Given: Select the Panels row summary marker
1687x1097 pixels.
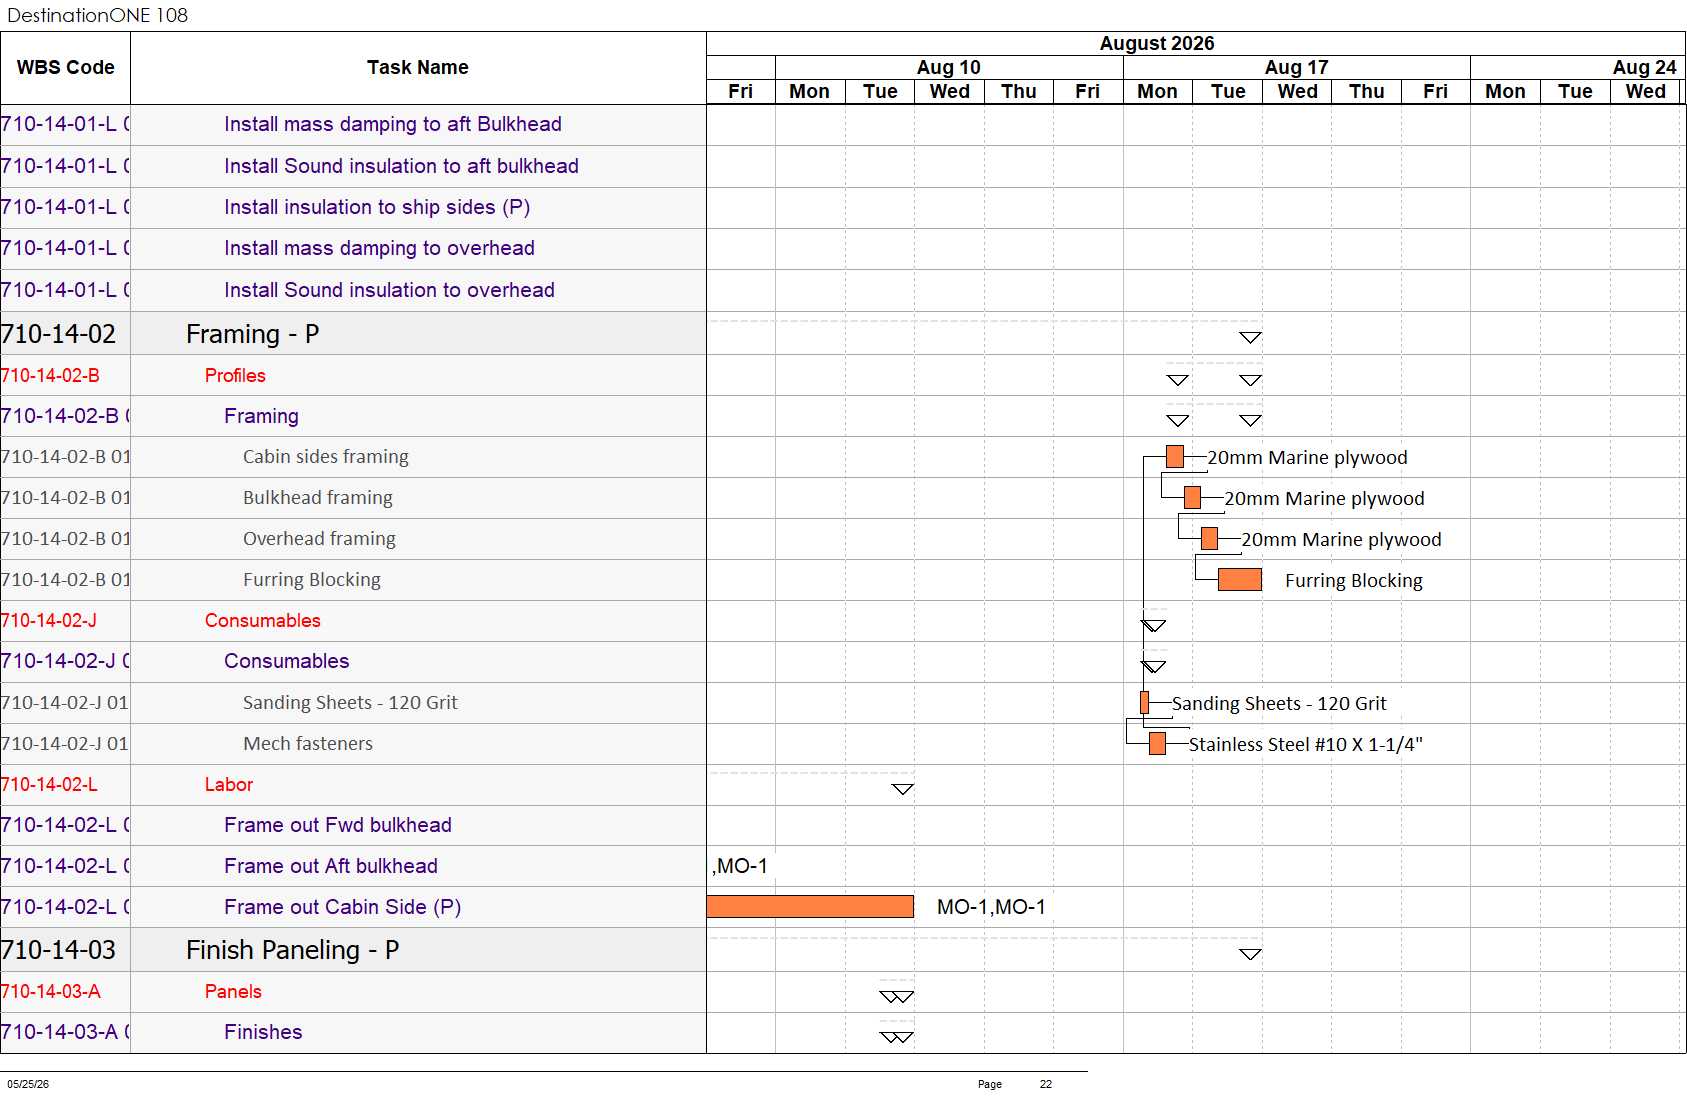Looking at the screenshot, I should pos(897,997).
